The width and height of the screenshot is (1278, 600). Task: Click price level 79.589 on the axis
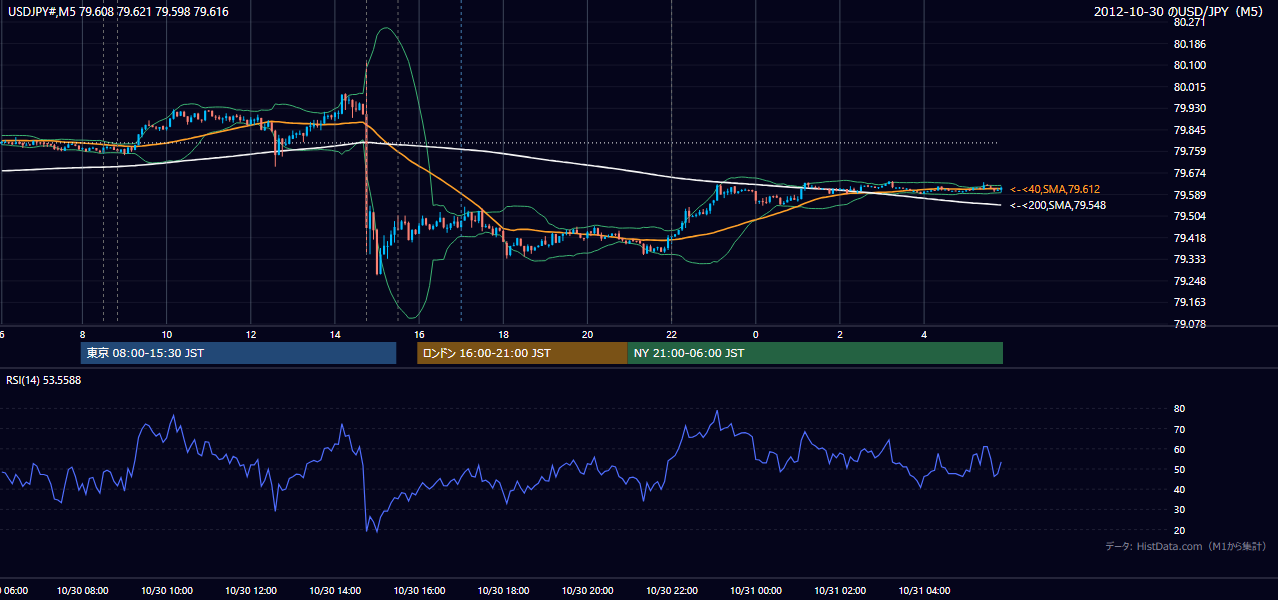(1190, 195)
